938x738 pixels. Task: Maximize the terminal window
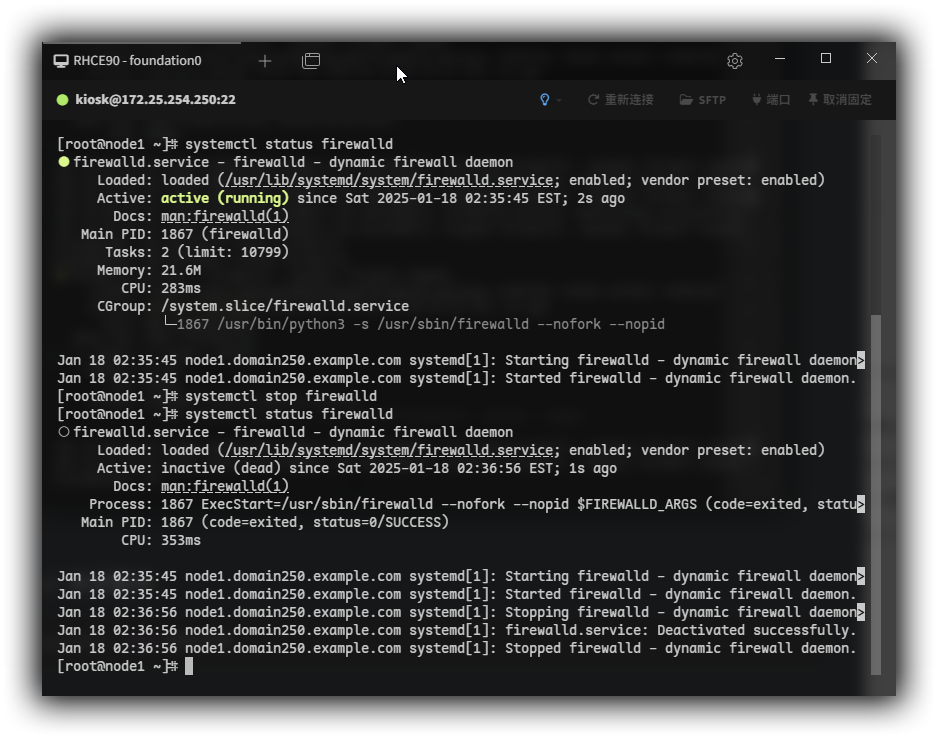tap(826, 59)
